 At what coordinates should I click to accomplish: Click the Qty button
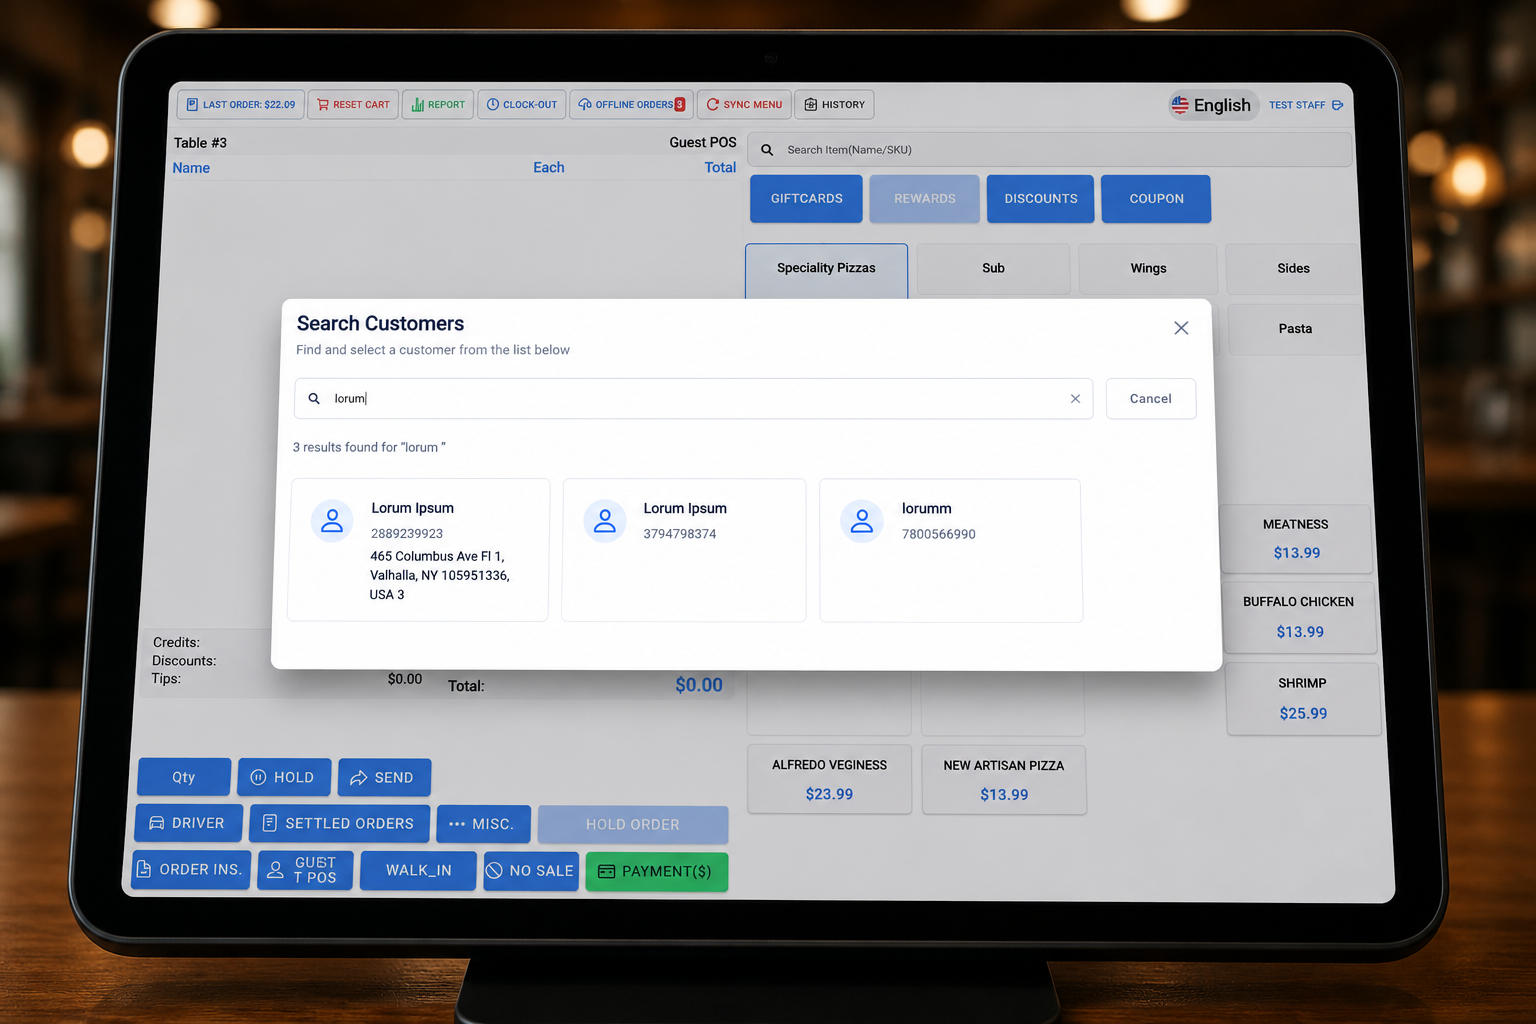point(184,777)
